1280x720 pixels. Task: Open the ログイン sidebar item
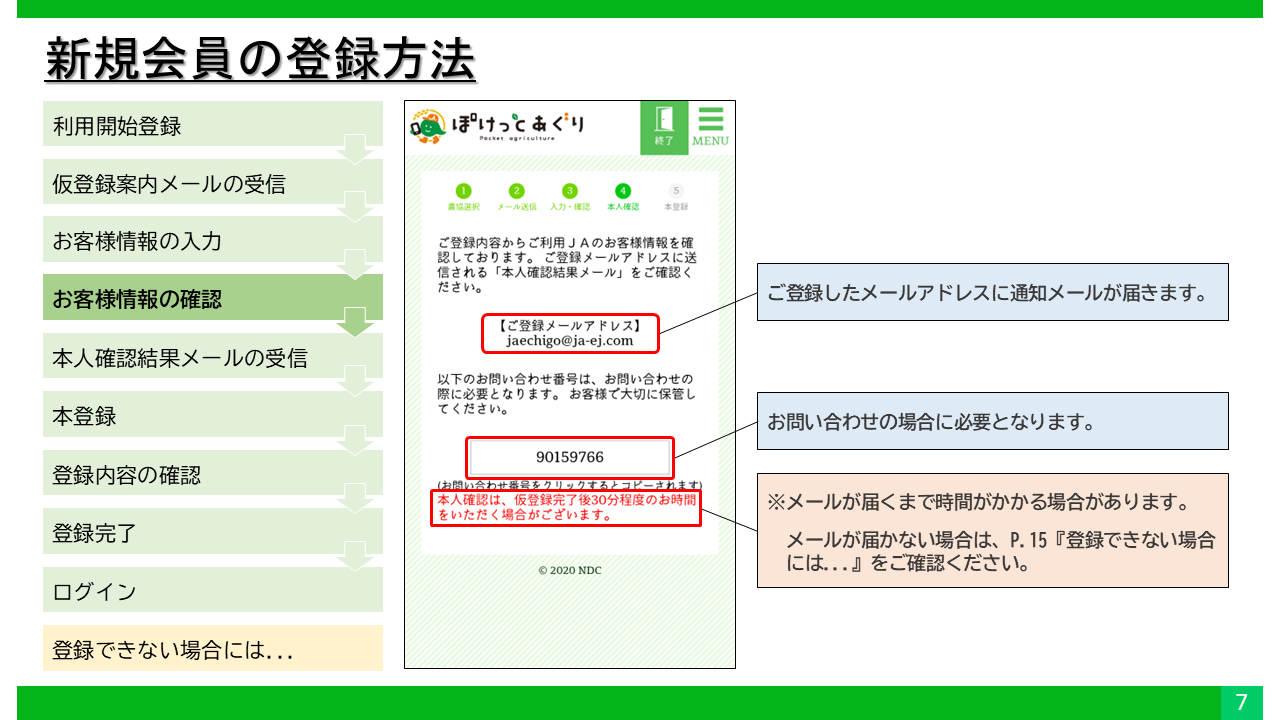[x=212, y=591]
